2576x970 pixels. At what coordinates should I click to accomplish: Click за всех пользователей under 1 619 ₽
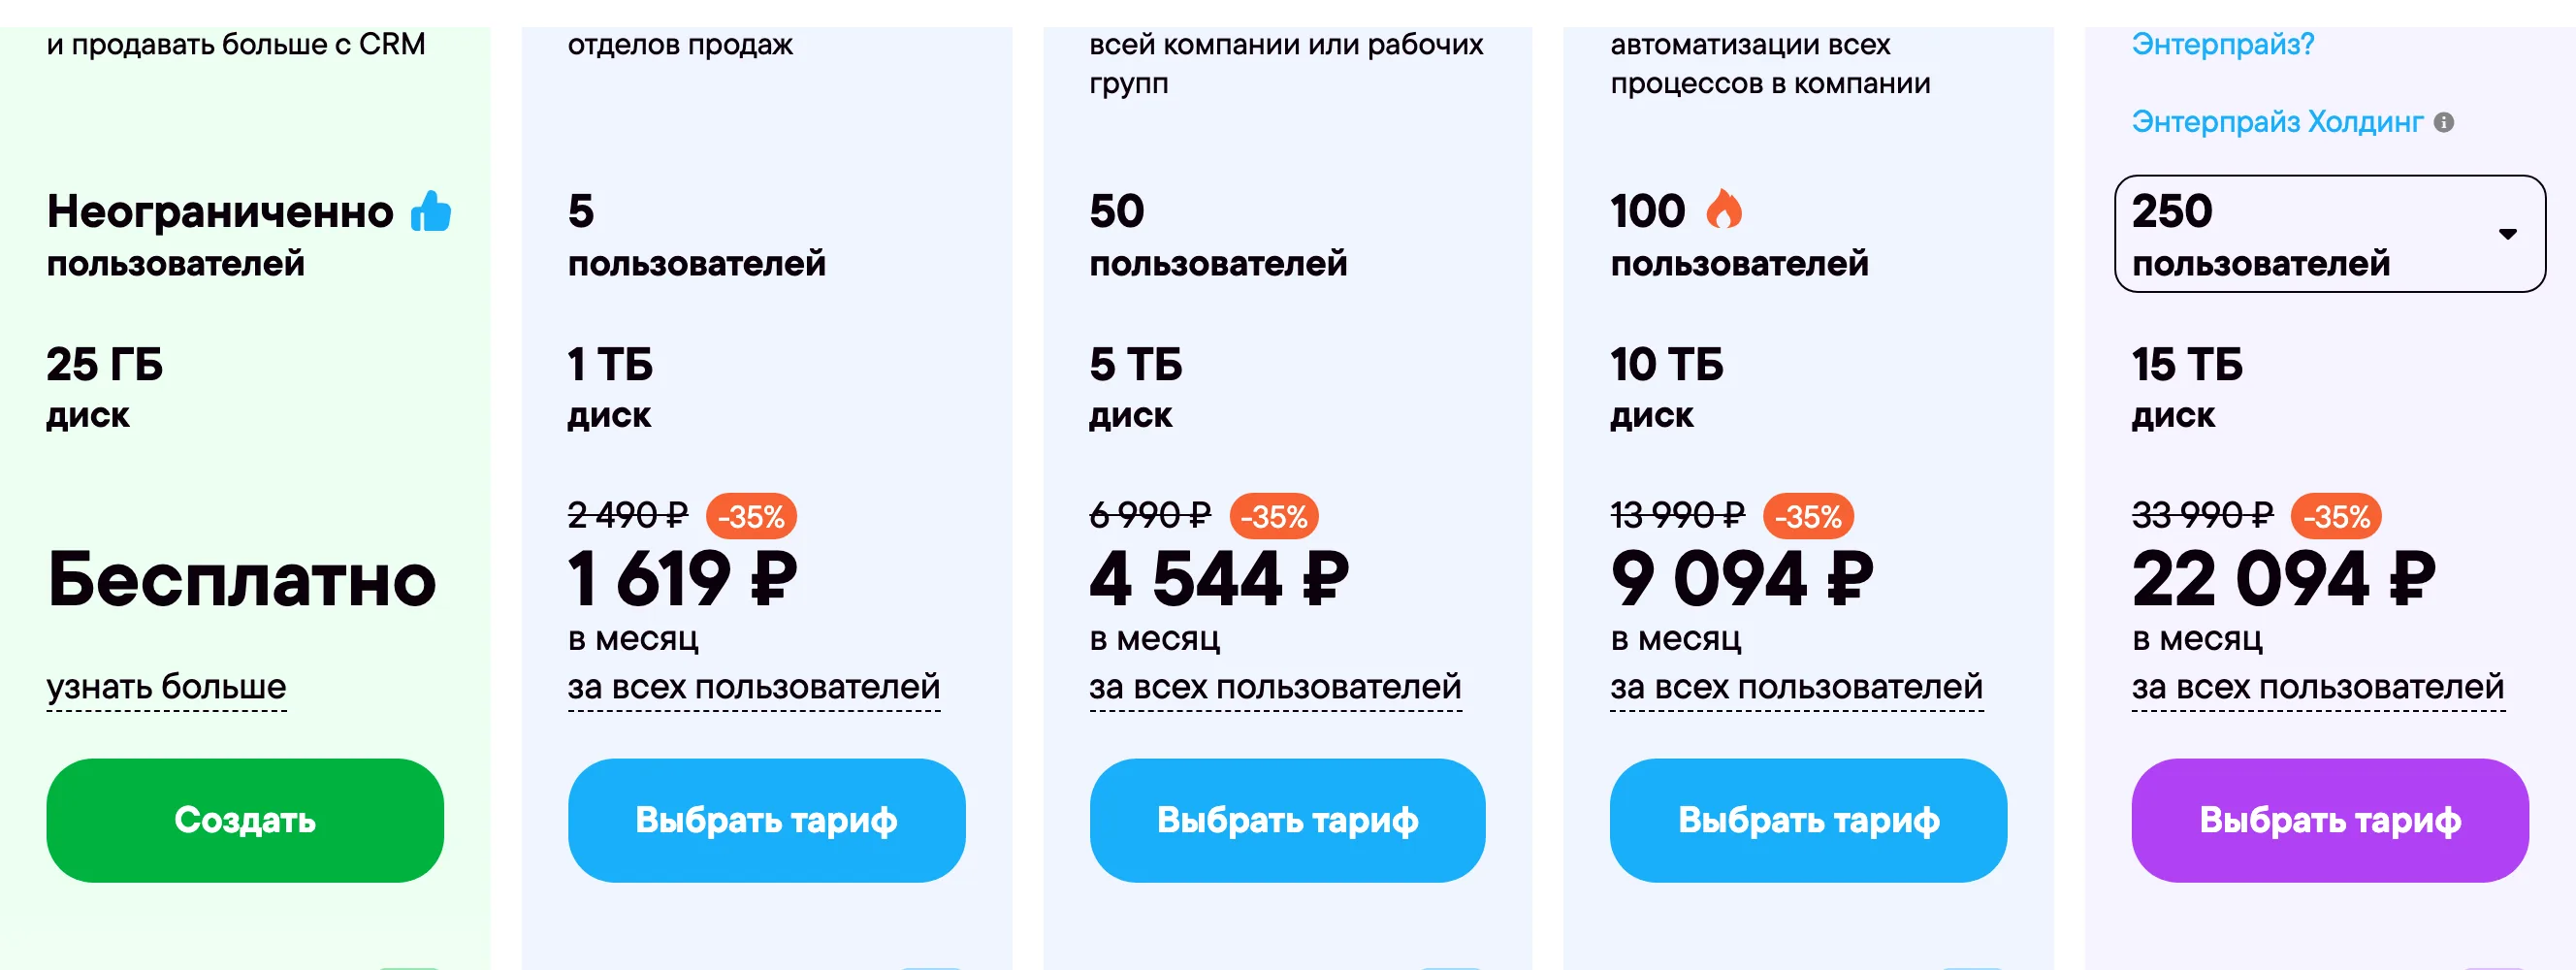coord(754,687)
